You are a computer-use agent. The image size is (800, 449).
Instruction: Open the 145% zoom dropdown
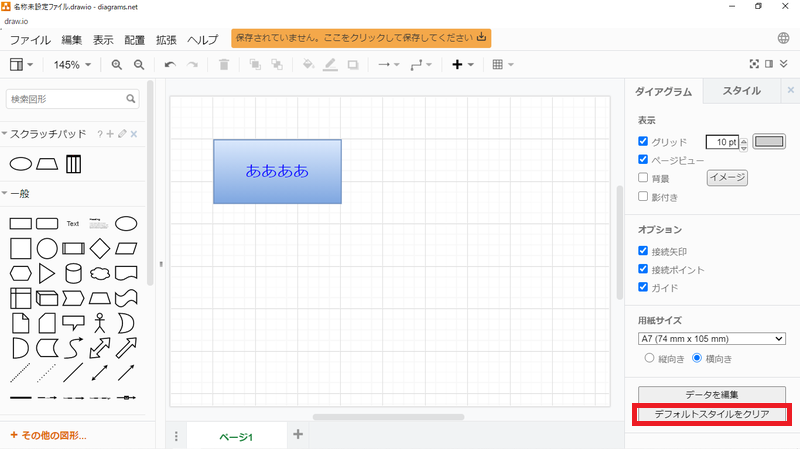73,65
